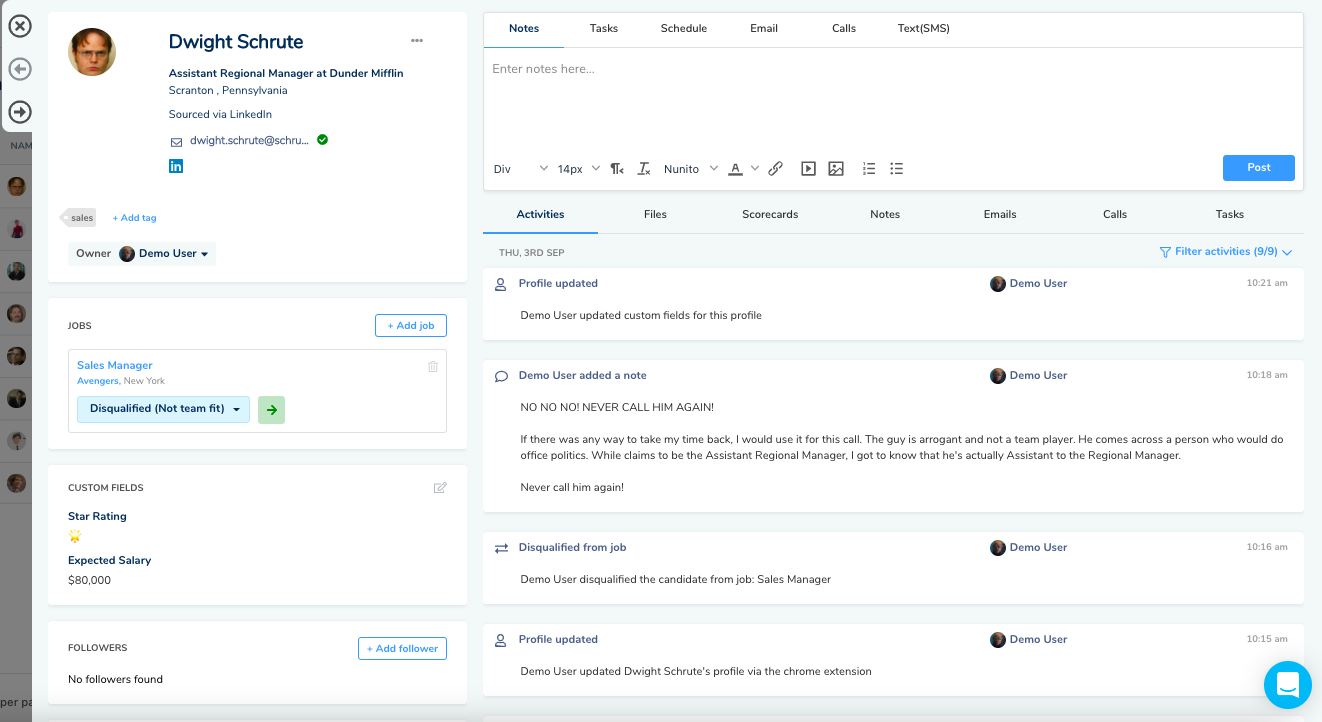Navigate to the next candidate profile
Screen dimensions: 1322x722
[x=19, y=112]
